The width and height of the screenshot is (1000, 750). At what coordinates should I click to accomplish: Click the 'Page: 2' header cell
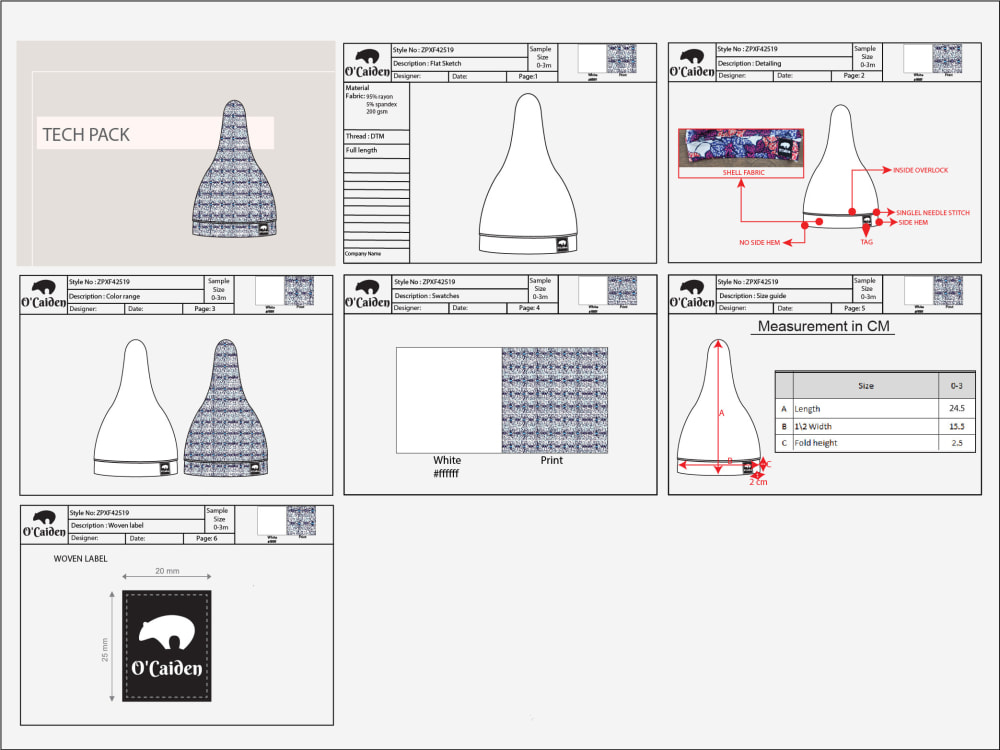tap(857, 76)
